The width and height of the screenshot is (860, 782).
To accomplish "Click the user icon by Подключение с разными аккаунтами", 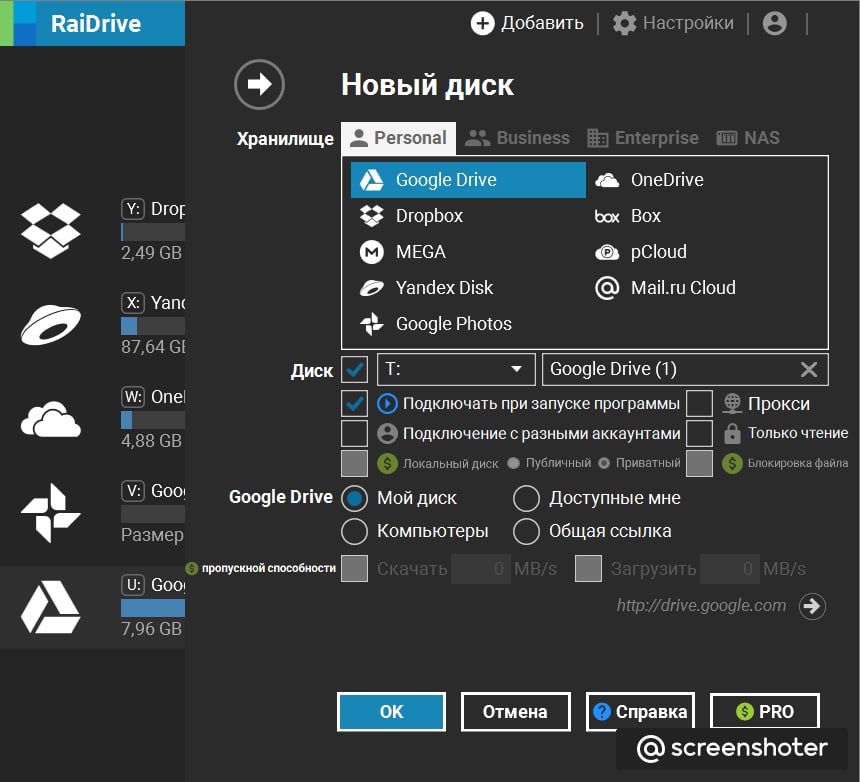I will coord(387,433).
